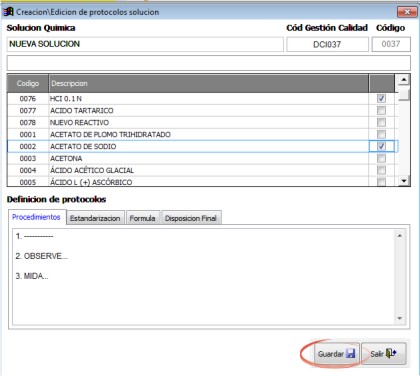Save the protocol with Guardar

[x=337, y=354]
